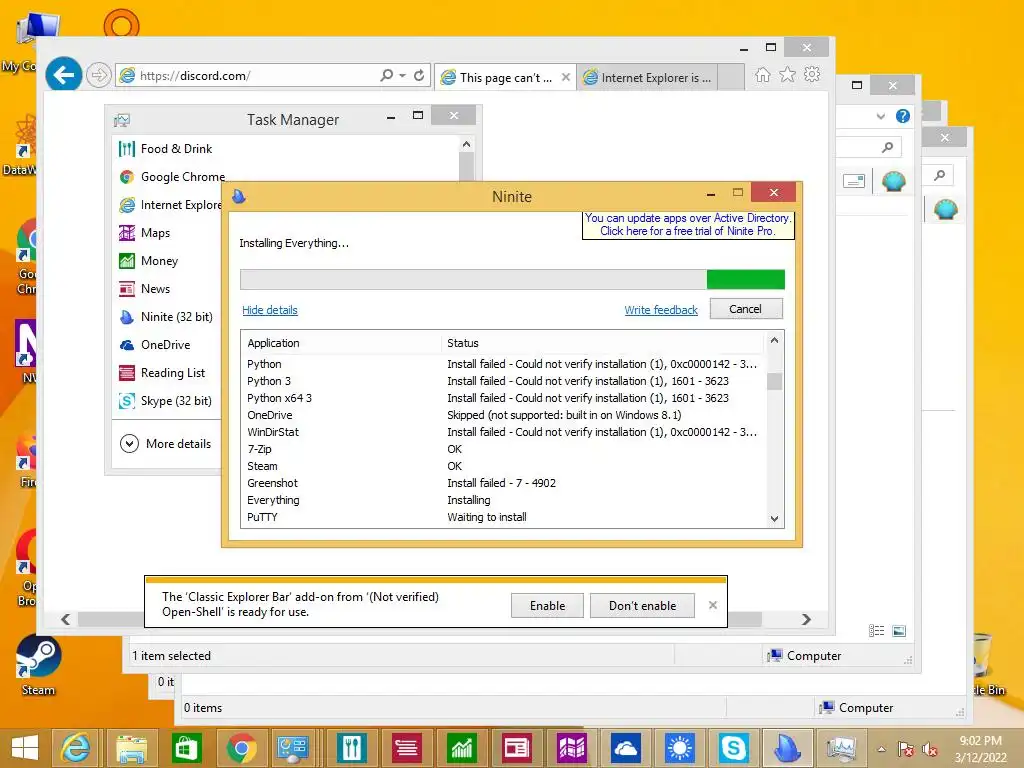
Task: Click the Status column header
Action: 602,344
